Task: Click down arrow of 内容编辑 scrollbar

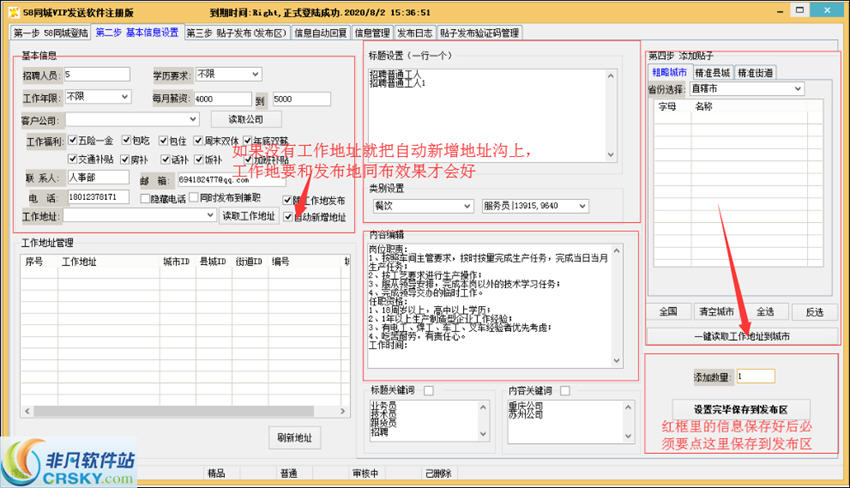Action: [x=616, y=361]
